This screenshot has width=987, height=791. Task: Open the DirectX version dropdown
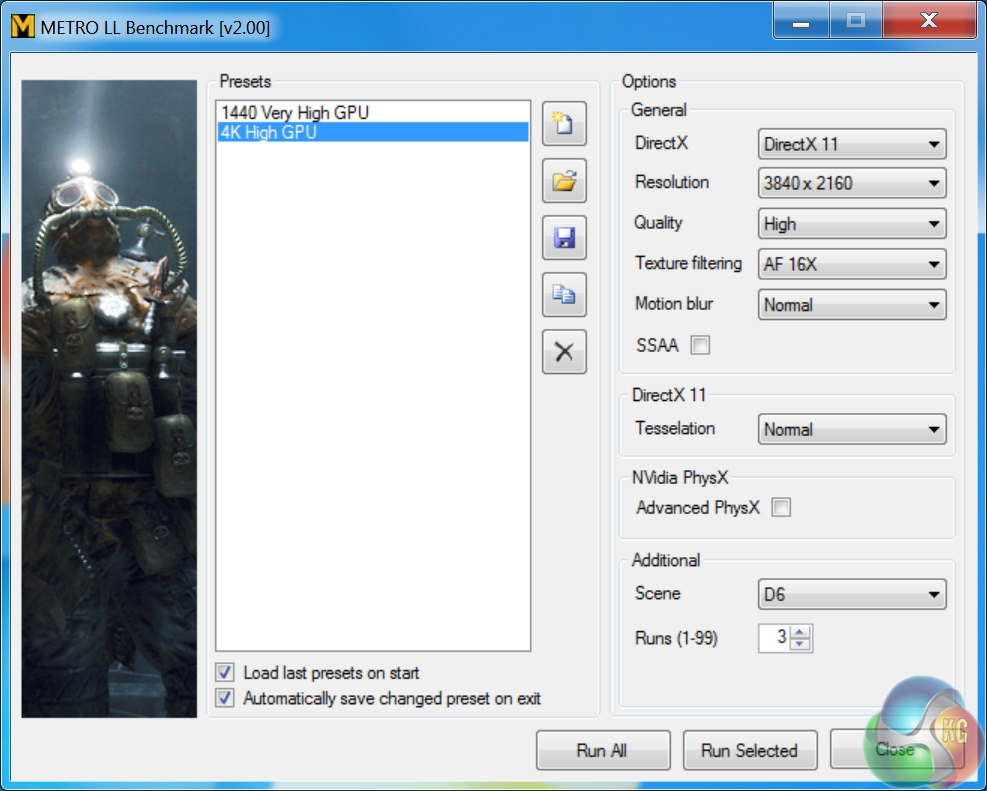852,144
